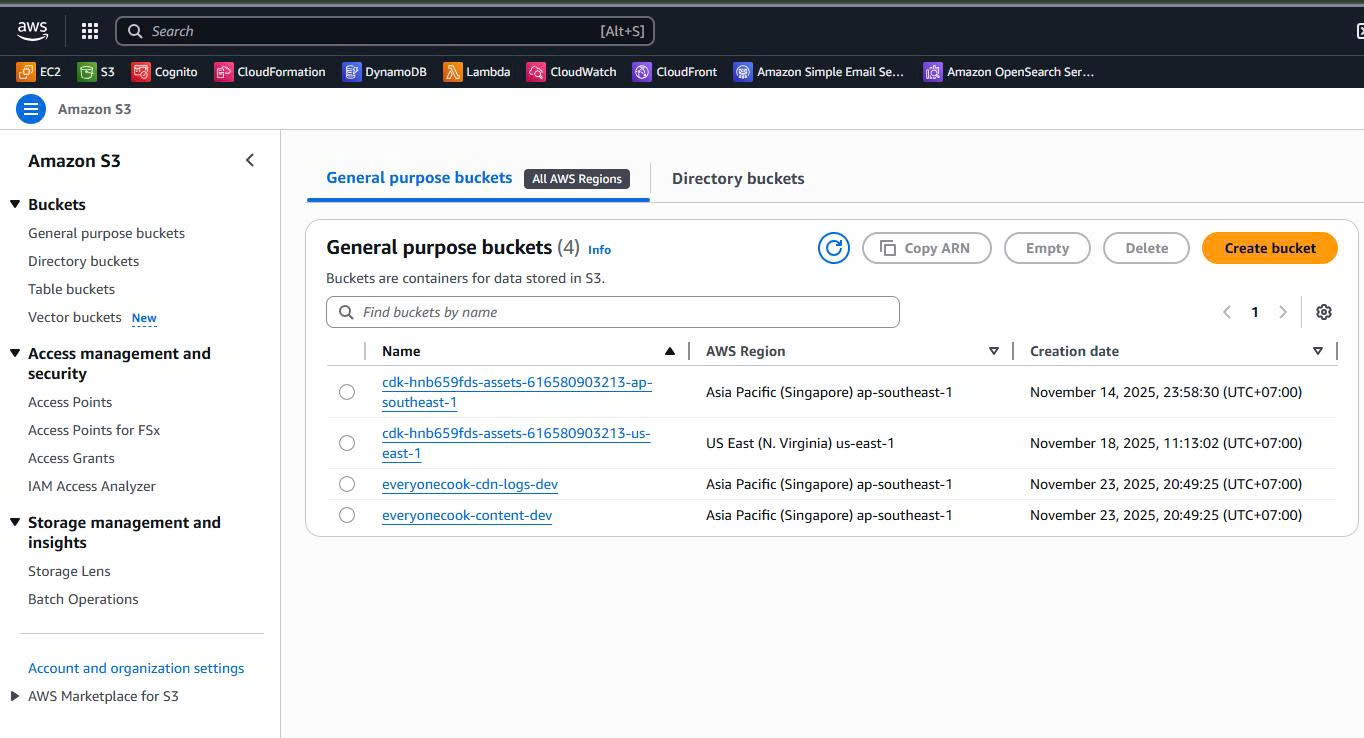Collapse the Buckets navigation section
The height and width of the screenshot is (738, 1364).
coord(15,204)
